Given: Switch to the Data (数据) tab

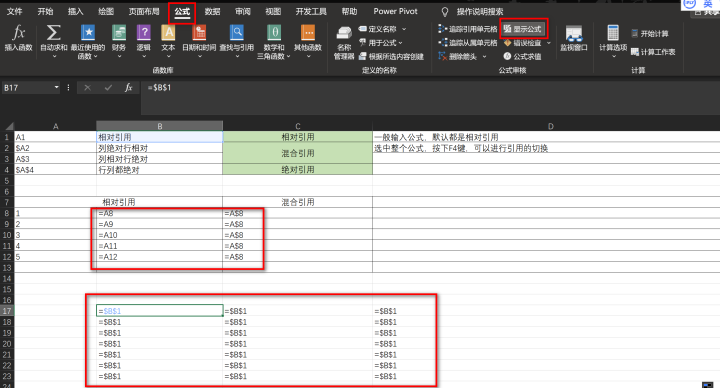Looking at the screenshot, I should pyautogui.click(x=212, y=11).
